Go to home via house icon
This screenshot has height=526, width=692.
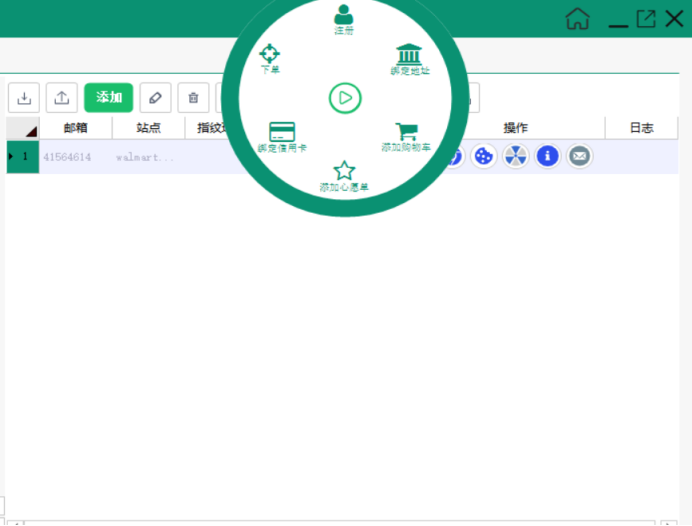coord(577,18)
